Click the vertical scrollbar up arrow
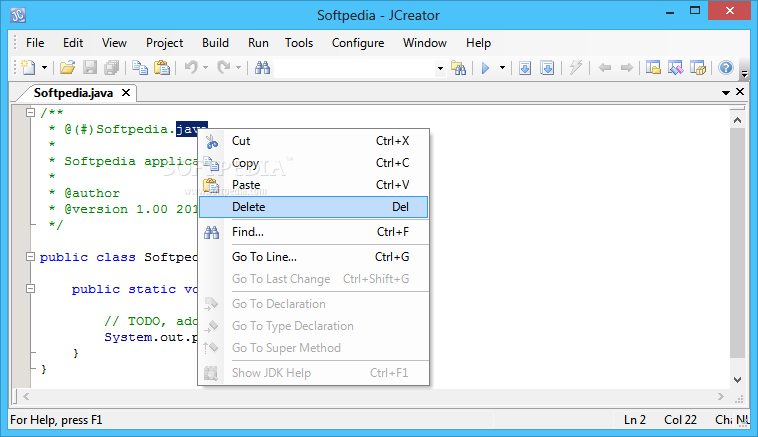758x437 pixels. [737, 120]
